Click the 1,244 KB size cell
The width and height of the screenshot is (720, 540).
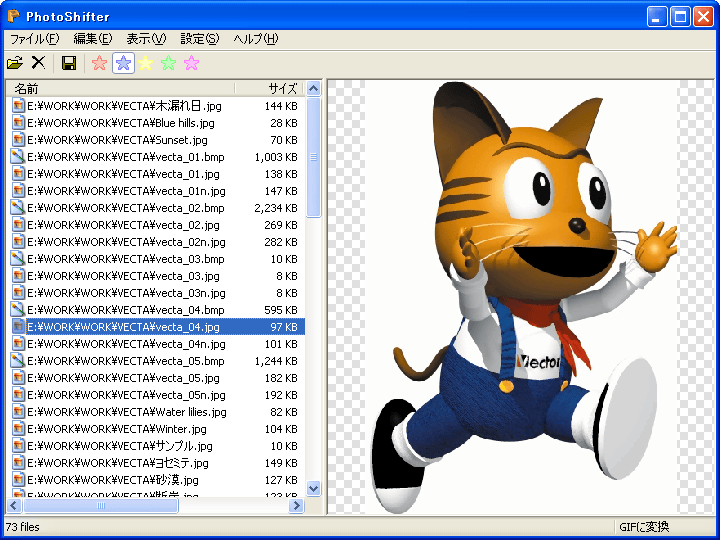click(276, 361)
